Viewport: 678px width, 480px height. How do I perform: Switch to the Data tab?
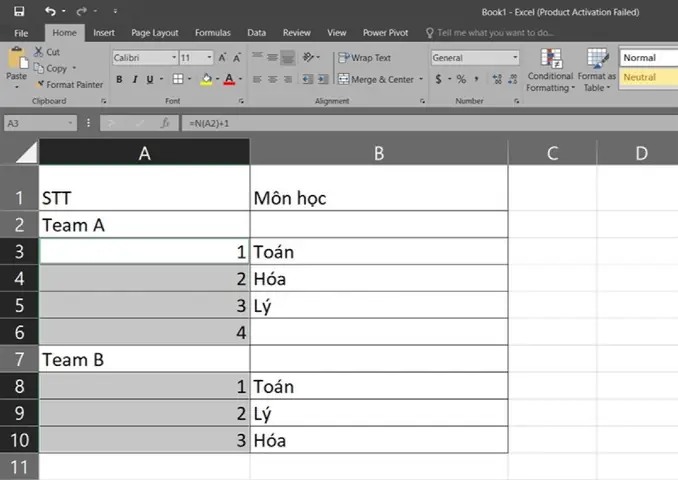256,33
